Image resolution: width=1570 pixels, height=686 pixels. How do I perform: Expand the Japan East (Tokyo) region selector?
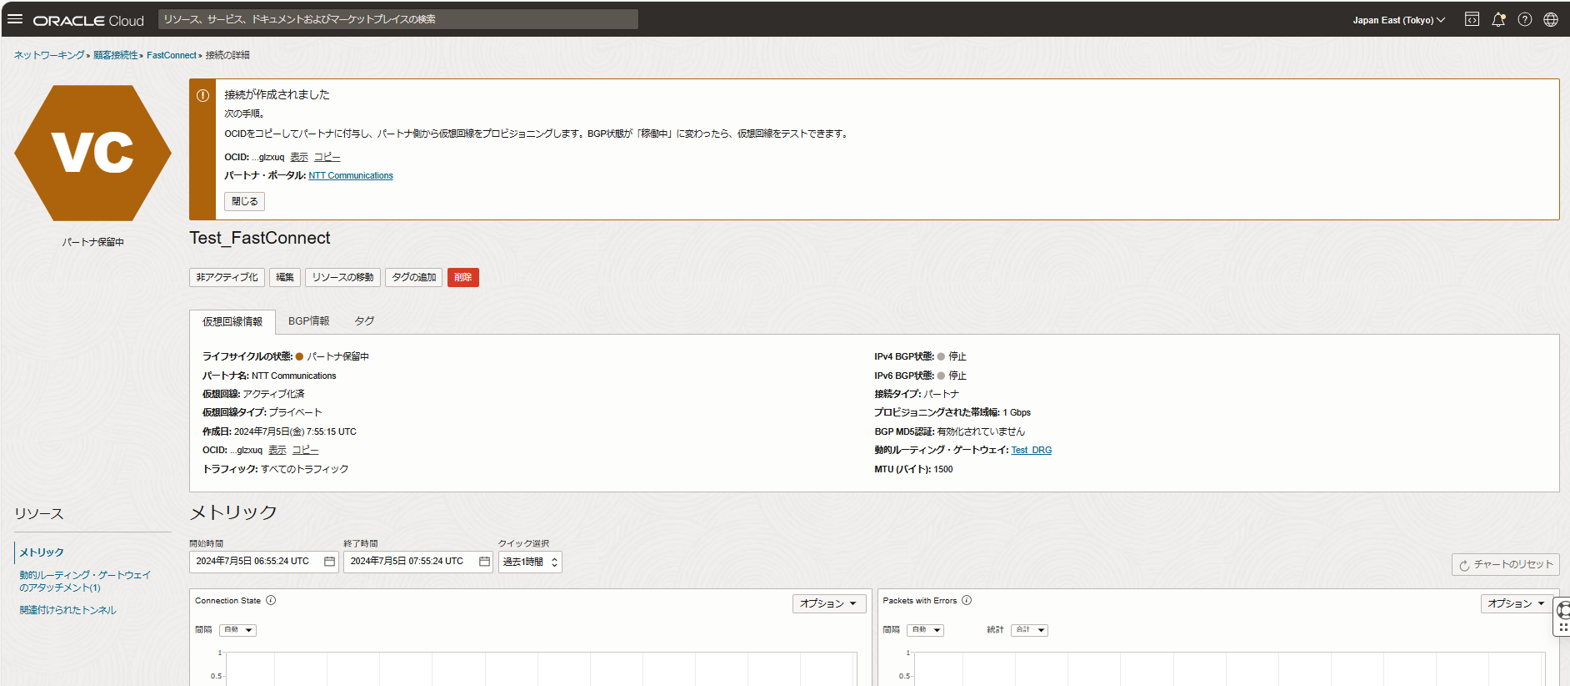1398,20
